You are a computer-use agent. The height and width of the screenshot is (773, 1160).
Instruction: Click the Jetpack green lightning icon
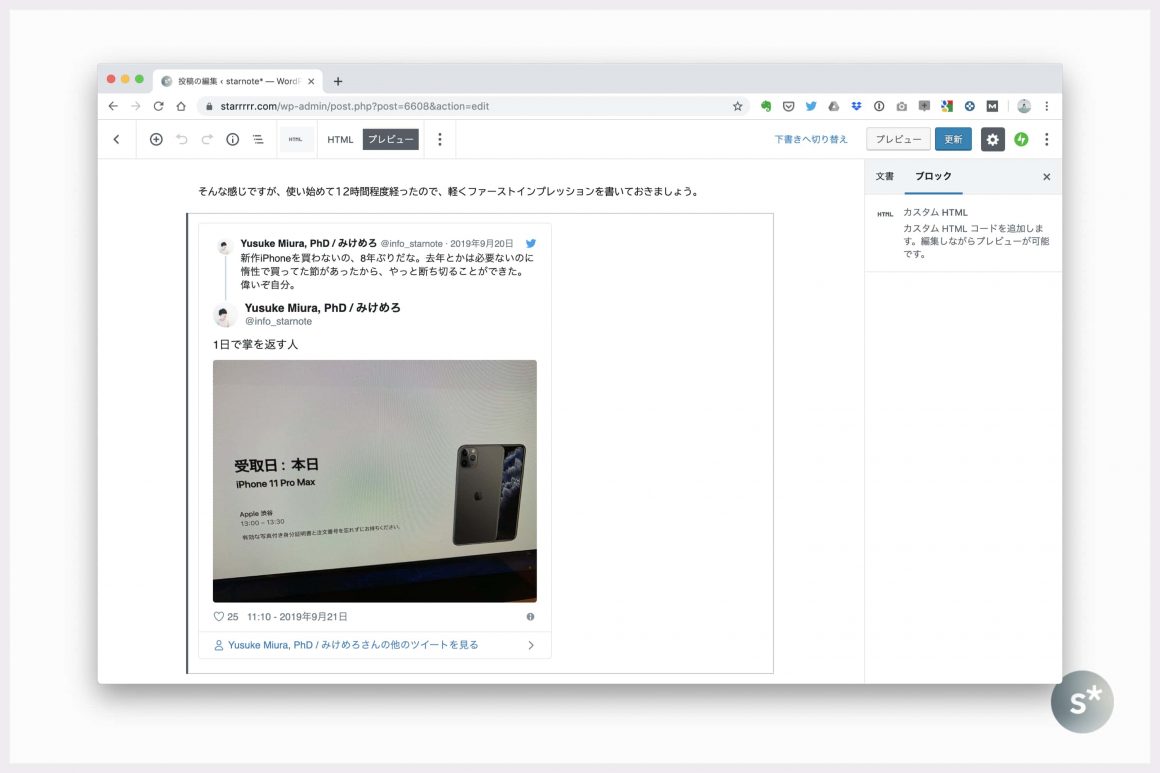coord(1021,140)
